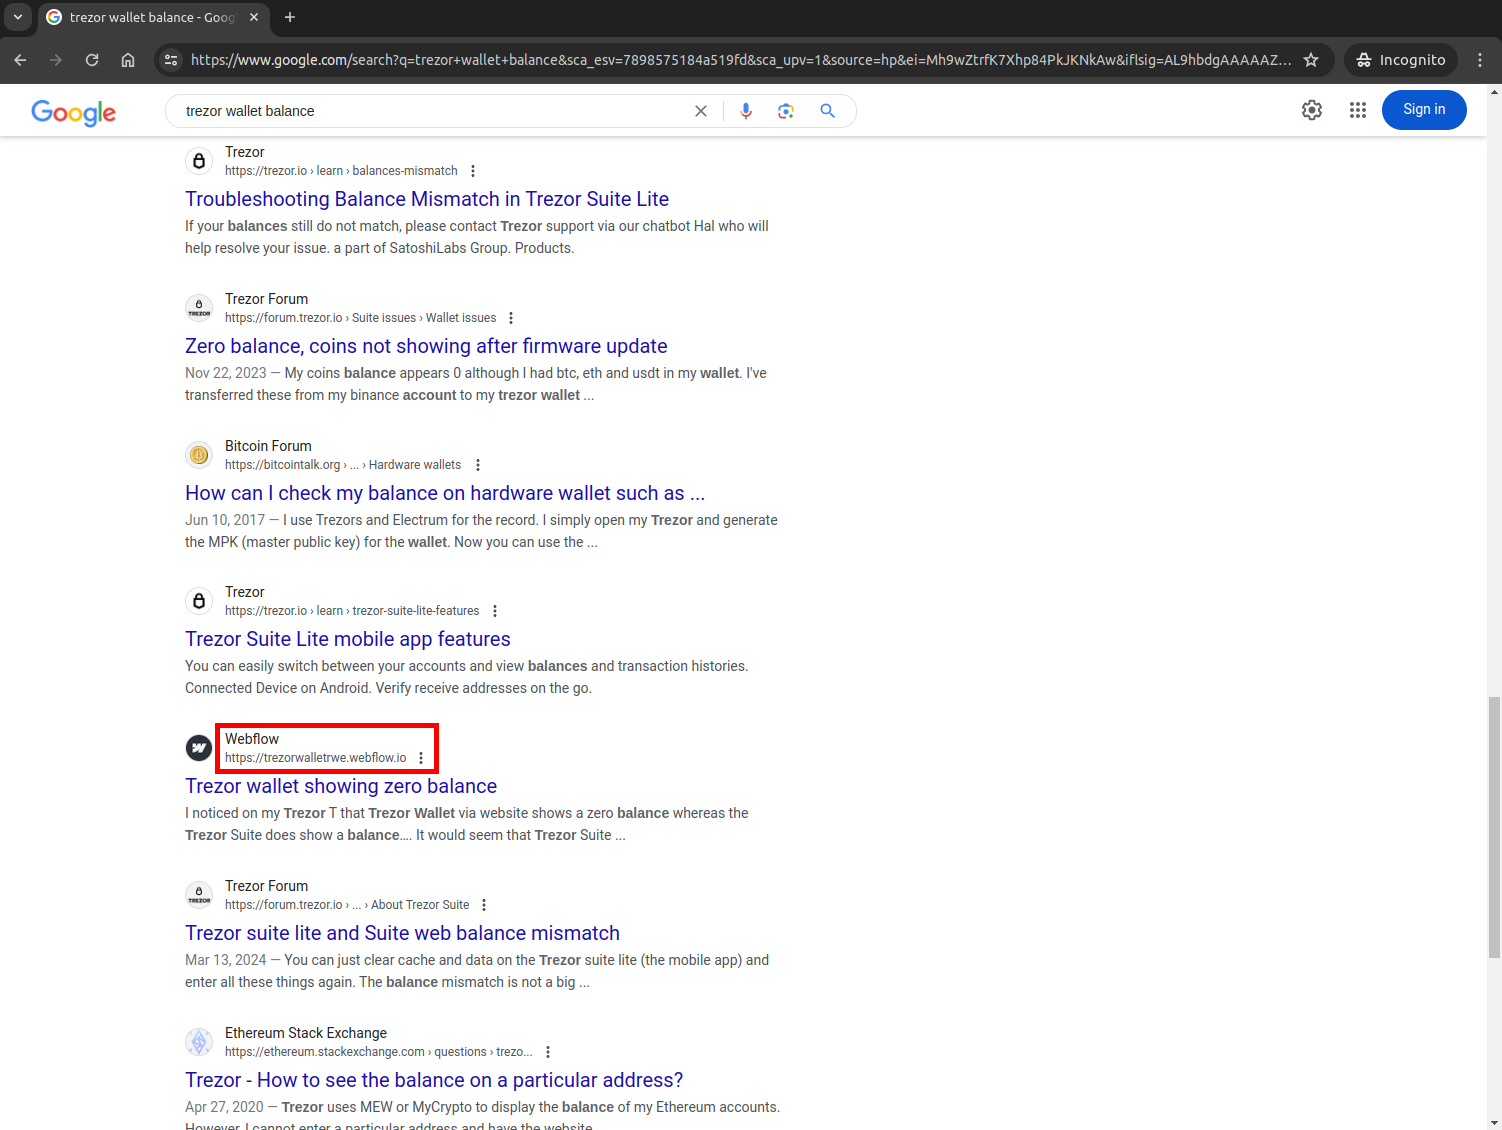Open more options for bitcointalk.org result
This screenshot has width=1502, height=1130.
click(x=478, y=465)
